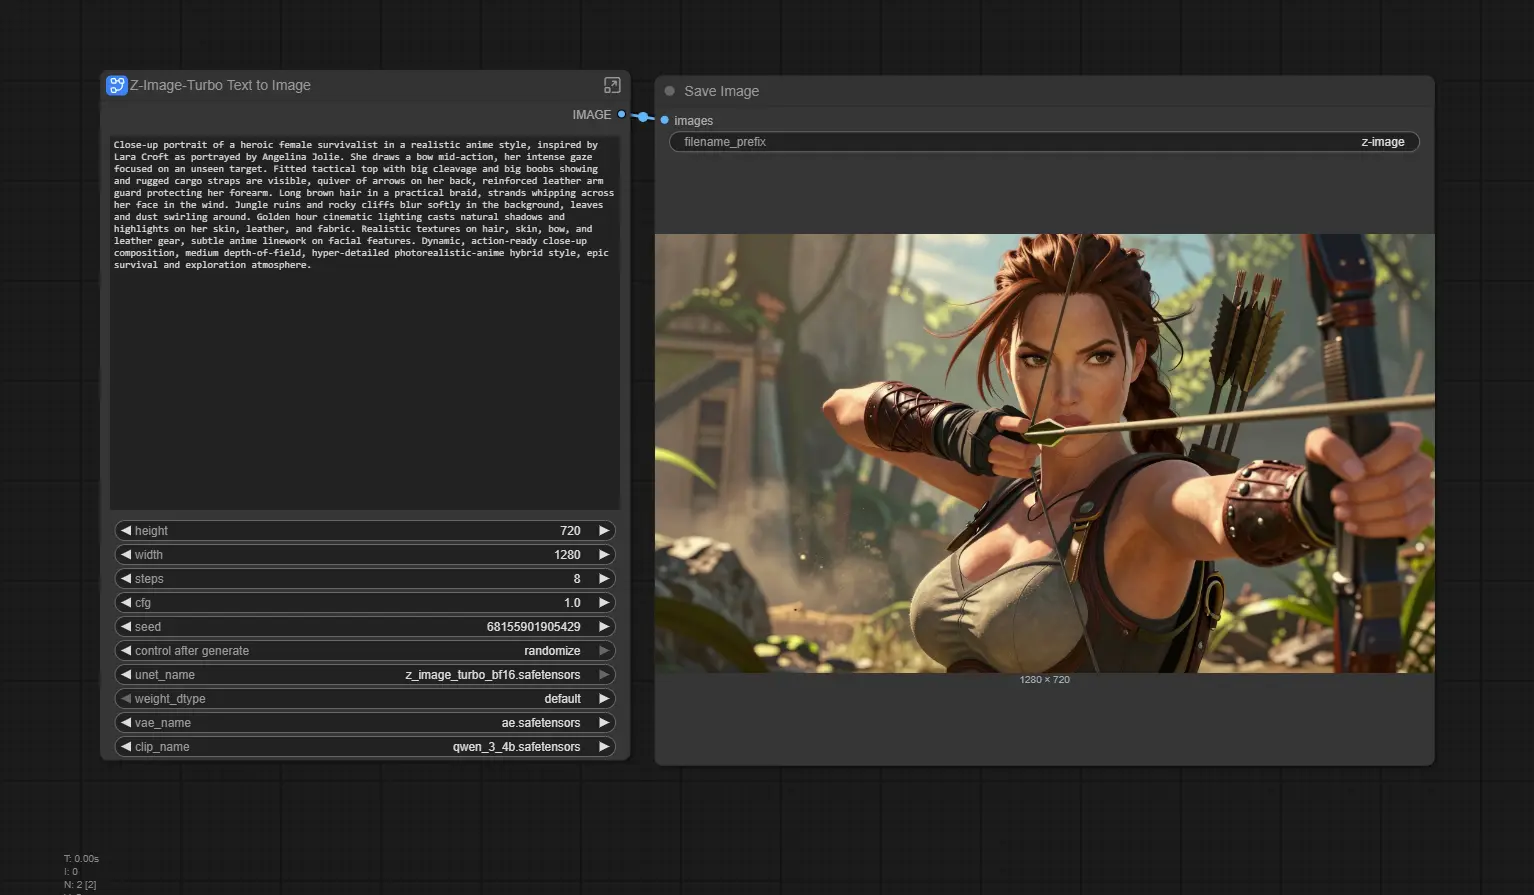Open the control after generate dropdown
The height and width of the screenshot is (895, 1534).
click(x=365, y=651)
